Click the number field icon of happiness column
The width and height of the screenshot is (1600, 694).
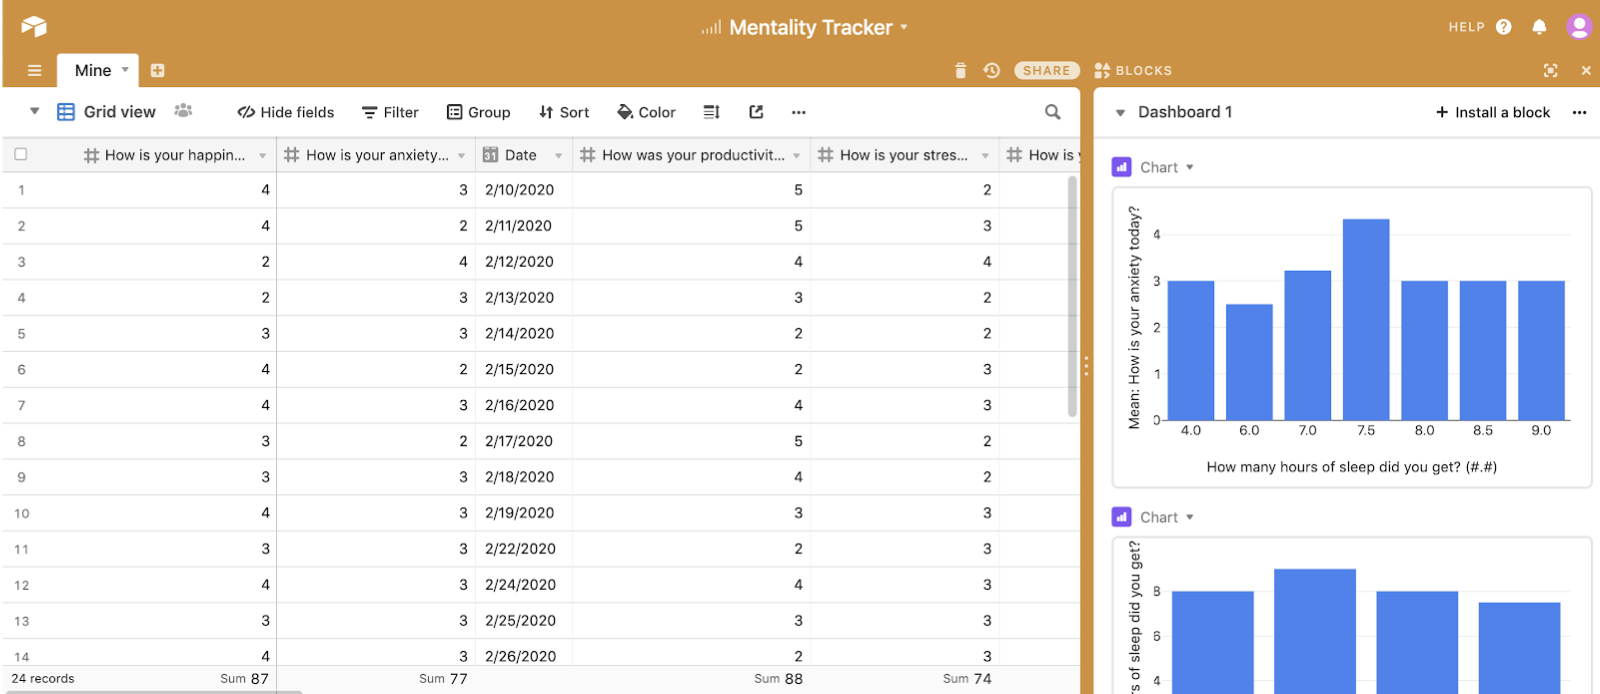92,155
